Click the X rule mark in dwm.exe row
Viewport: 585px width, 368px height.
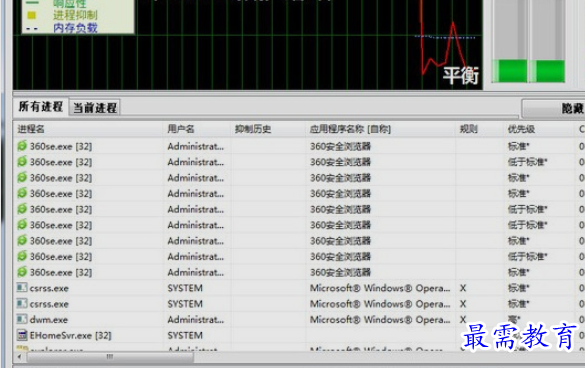click(463, 320)
